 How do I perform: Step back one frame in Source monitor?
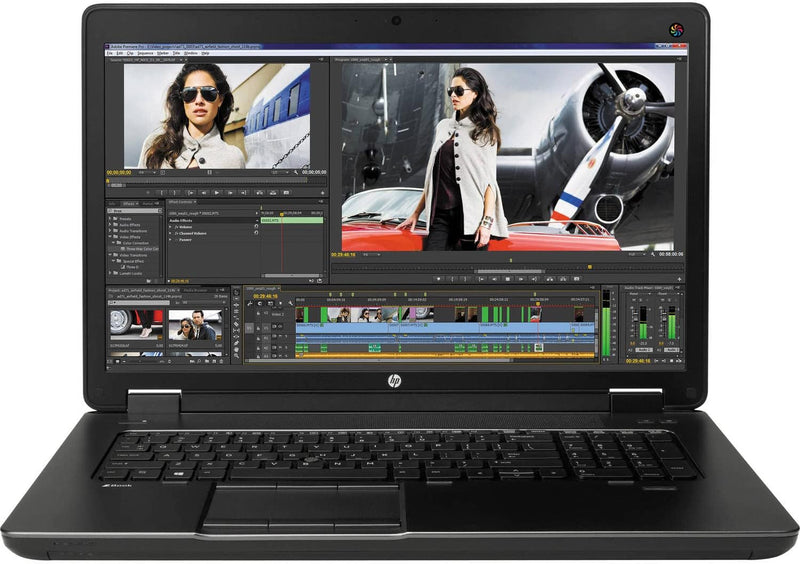pos(204,193)
